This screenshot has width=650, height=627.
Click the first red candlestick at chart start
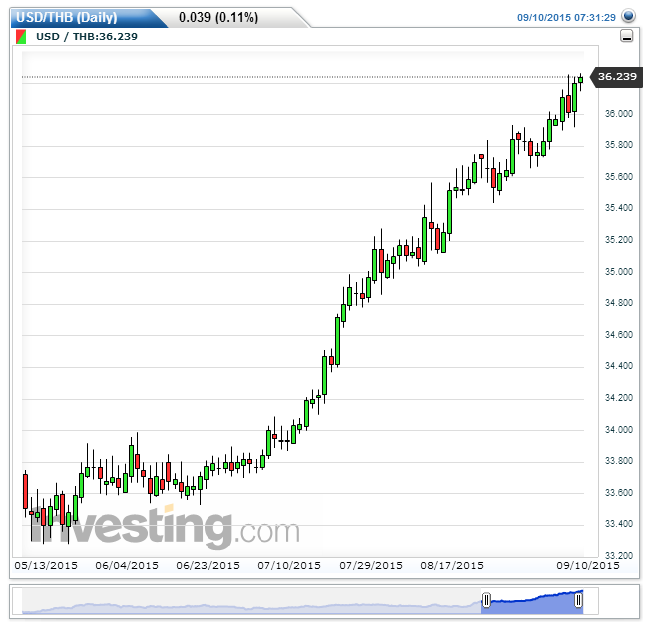[25, 491]
